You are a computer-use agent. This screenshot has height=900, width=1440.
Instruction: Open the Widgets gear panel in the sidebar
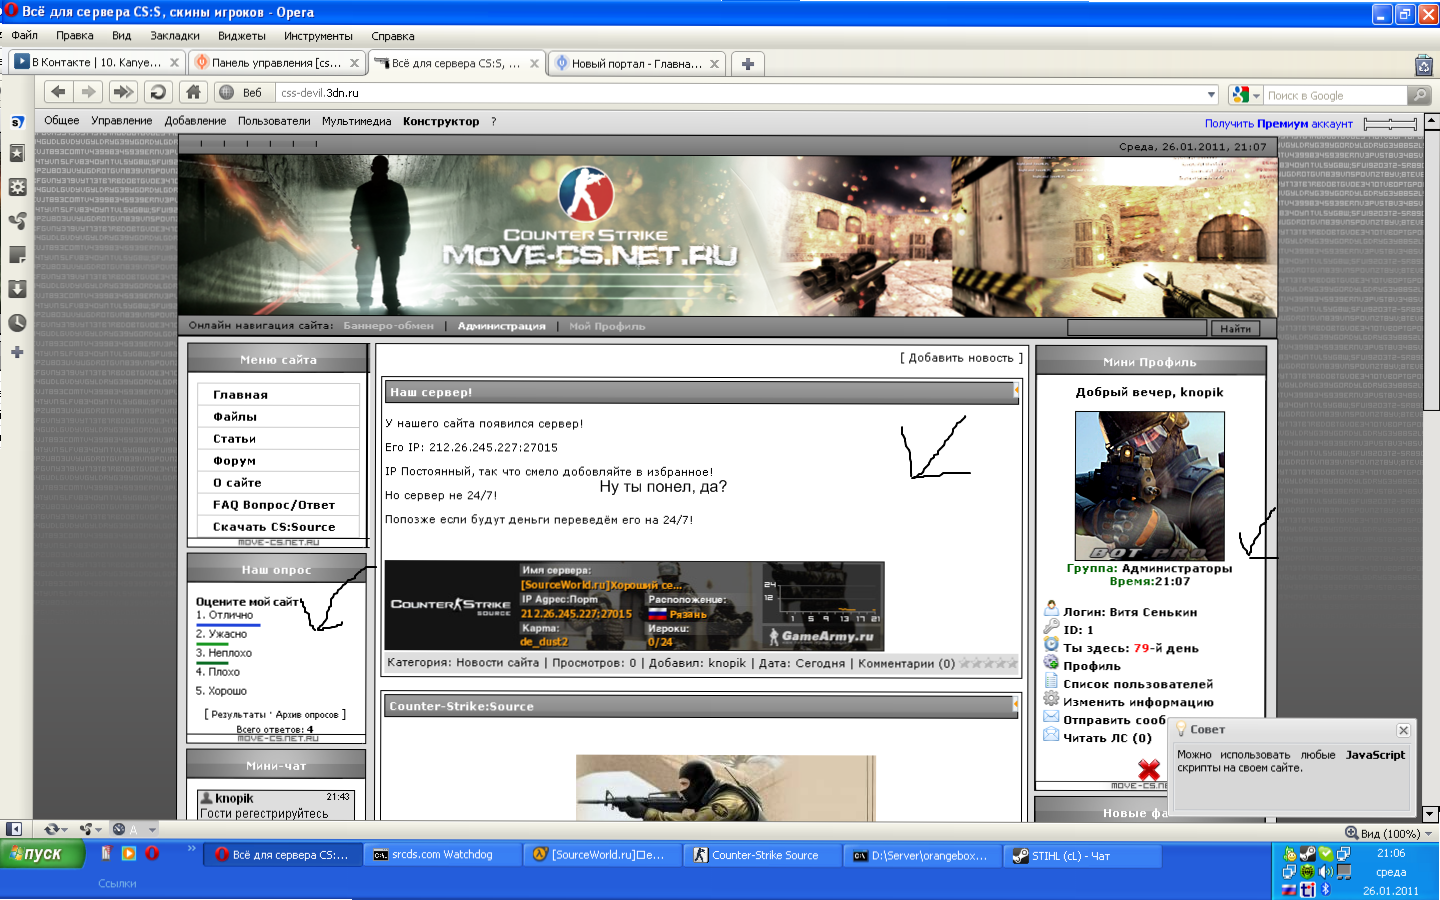(17, 187)
